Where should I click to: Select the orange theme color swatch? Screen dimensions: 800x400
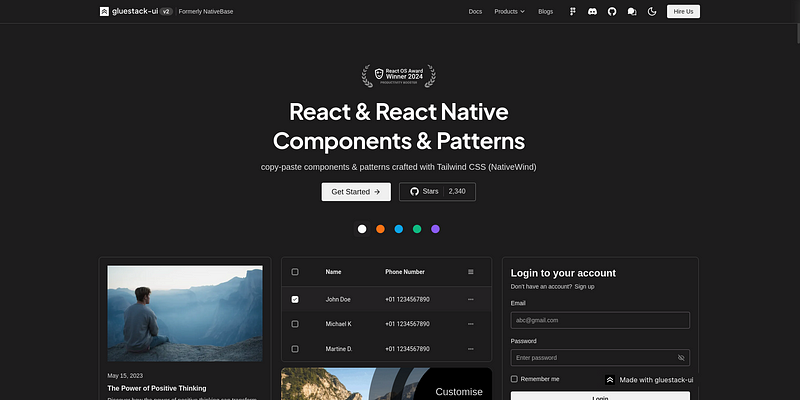(x=380, y=229)
